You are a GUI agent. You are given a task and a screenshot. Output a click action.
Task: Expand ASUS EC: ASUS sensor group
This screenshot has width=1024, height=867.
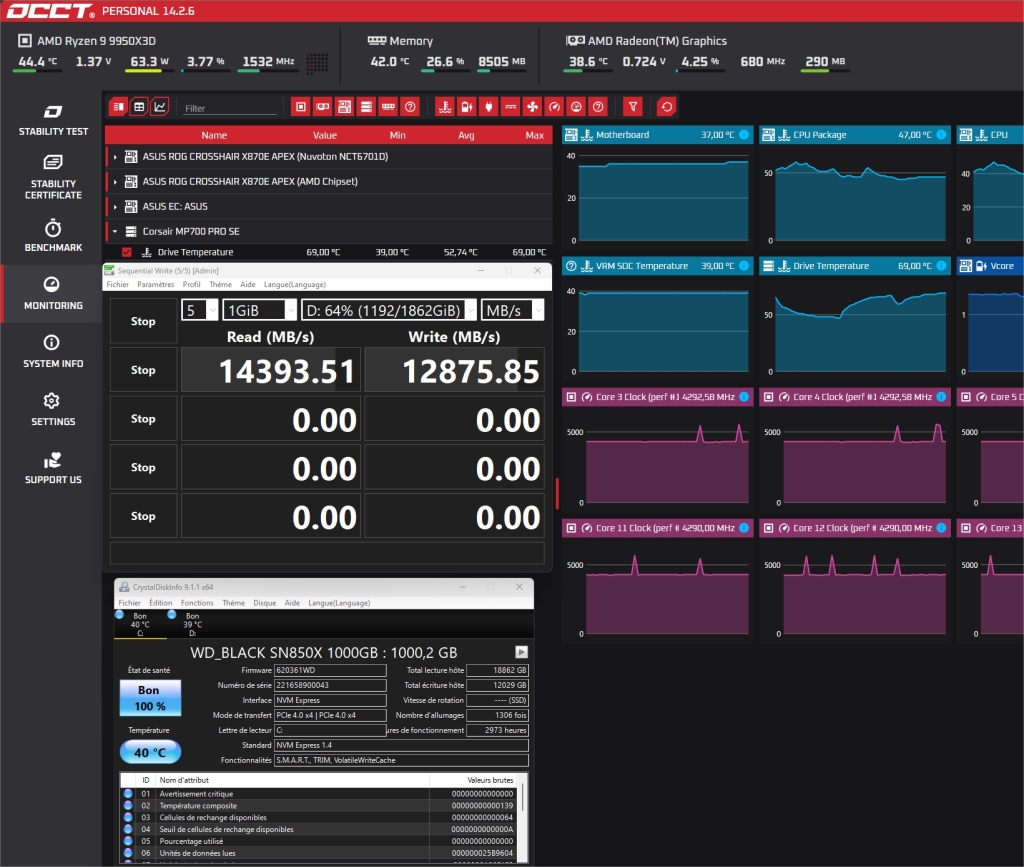tap(116, 207)
